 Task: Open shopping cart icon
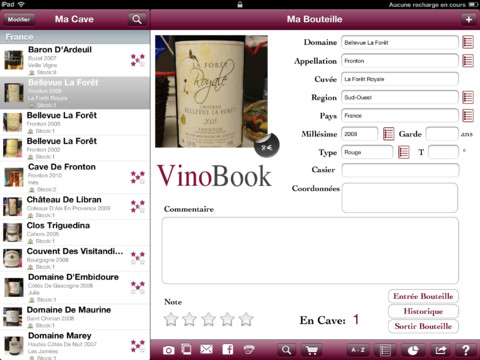(x=312, y=350)
